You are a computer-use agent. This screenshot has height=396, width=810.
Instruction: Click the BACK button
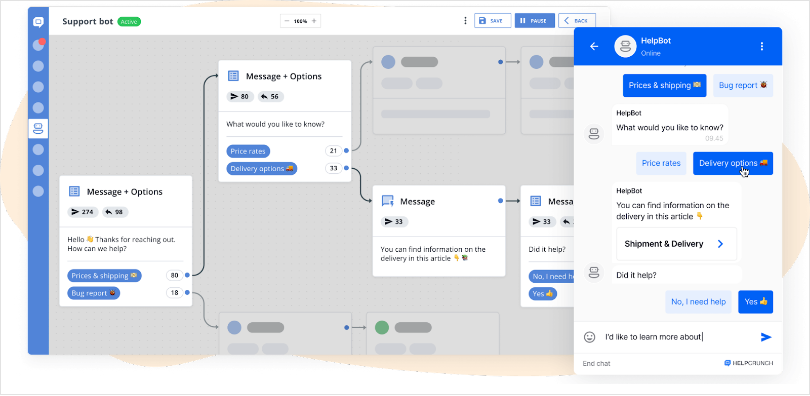pos(577,21)
